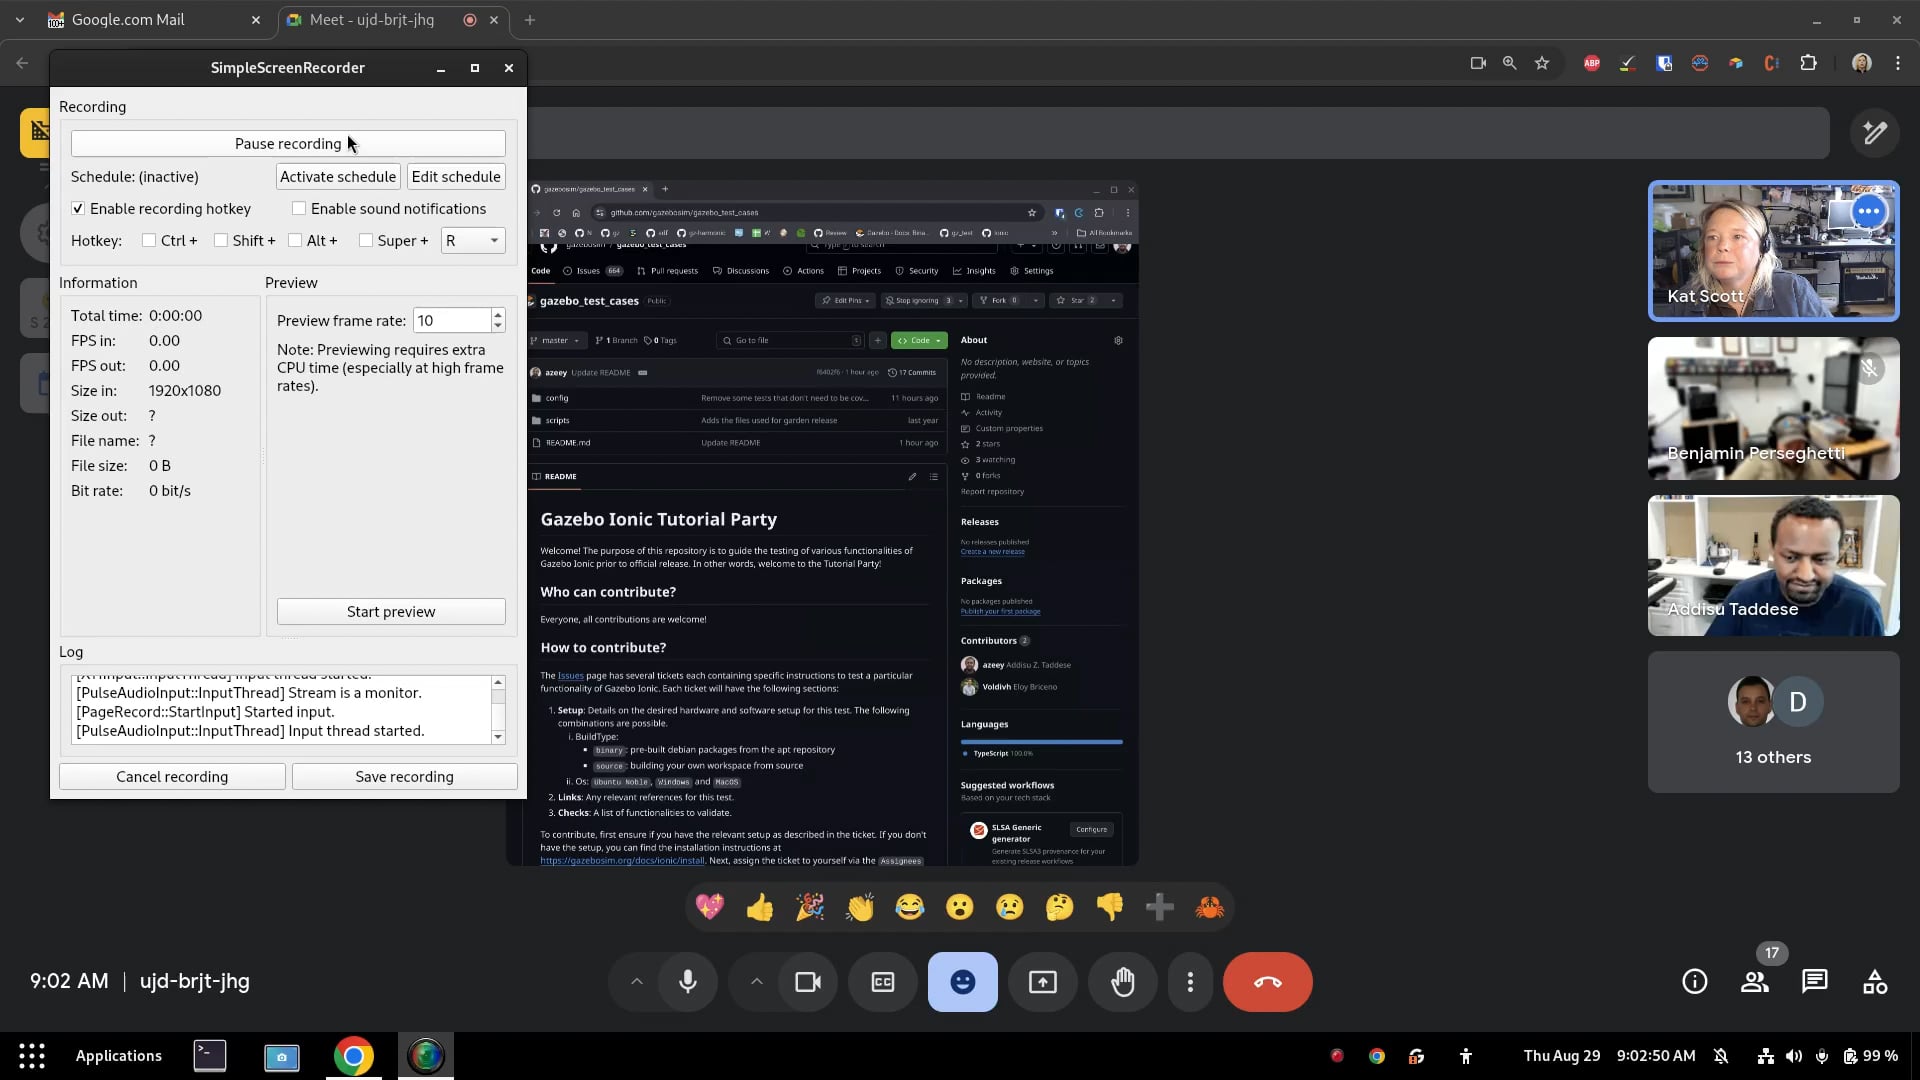Turn off the camera in Meet

pos(808,982)
